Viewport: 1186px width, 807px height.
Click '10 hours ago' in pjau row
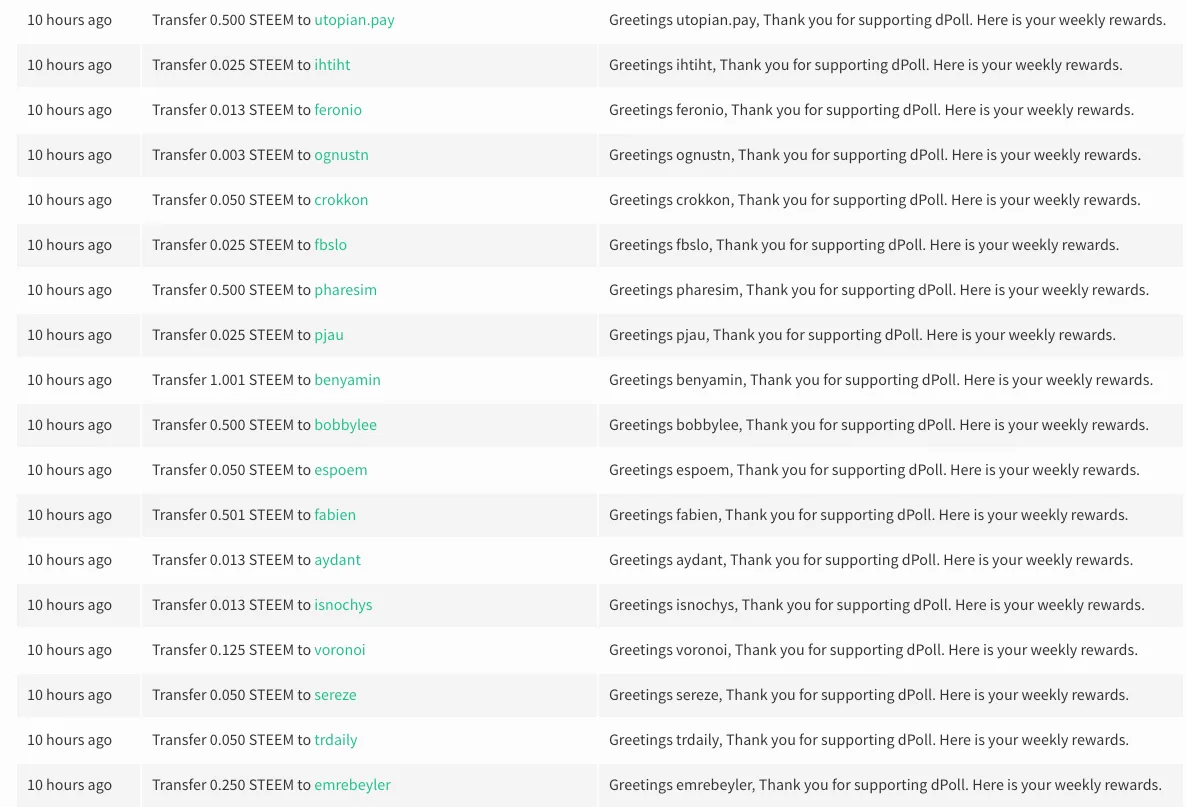click(70, 335)
